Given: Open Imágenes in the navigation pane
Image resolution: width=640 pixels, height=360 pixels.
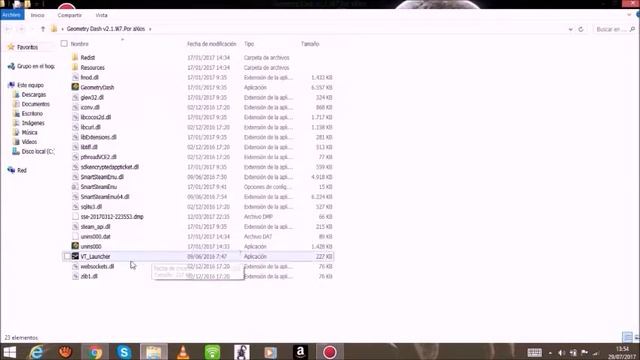Looking at the screenshot, I should point(33,123).
